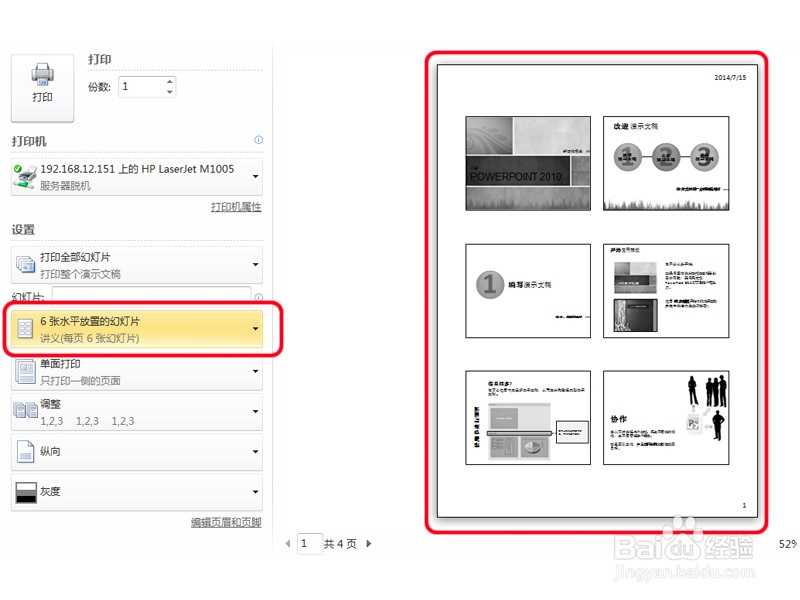Expand the 打印全部幻灯片 dropdown
Screen dimensions: 800x600
[137, 265]
